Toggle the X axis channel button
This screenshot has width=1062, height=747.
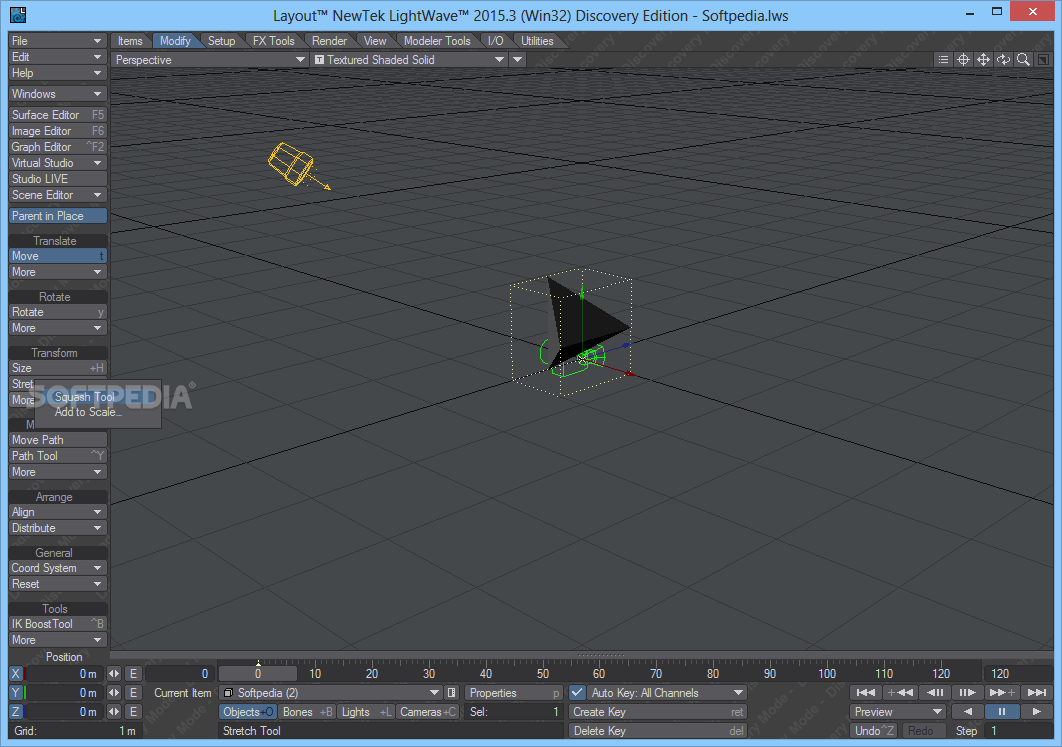[x=17, y=674]
